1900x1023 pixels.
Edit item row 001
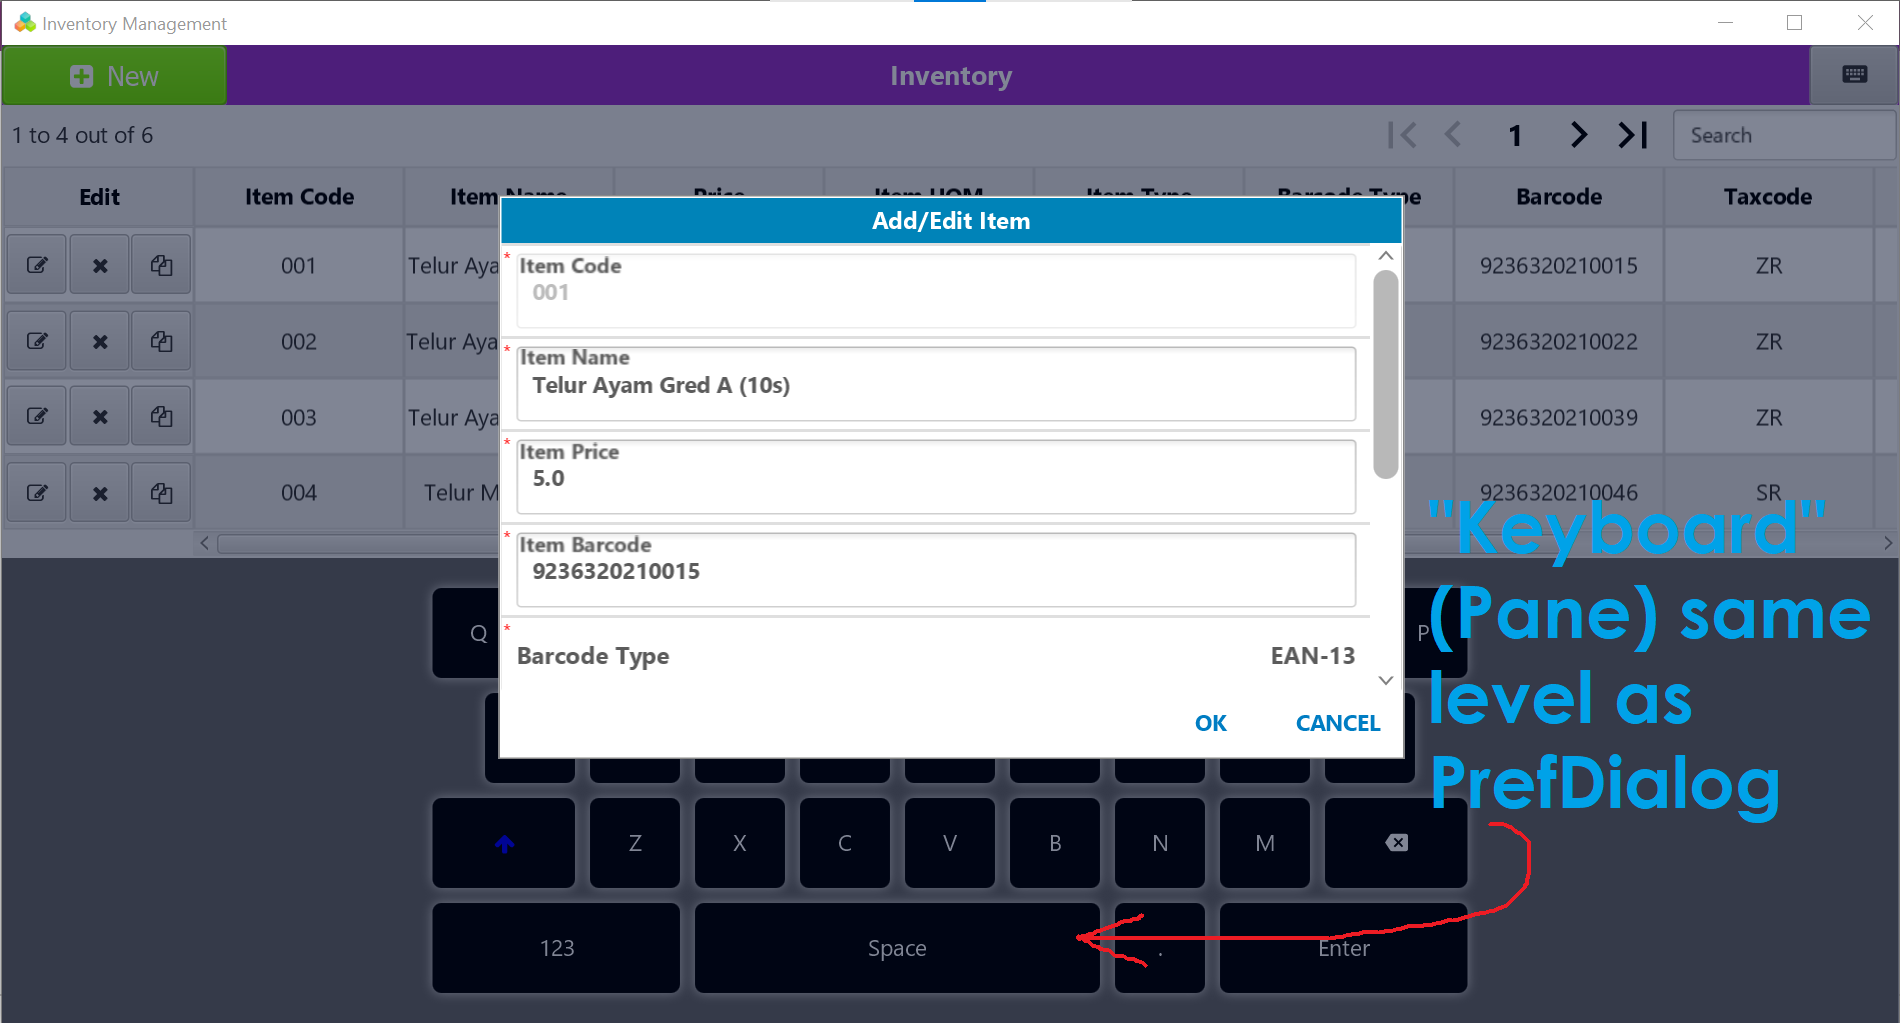point(37,265)
